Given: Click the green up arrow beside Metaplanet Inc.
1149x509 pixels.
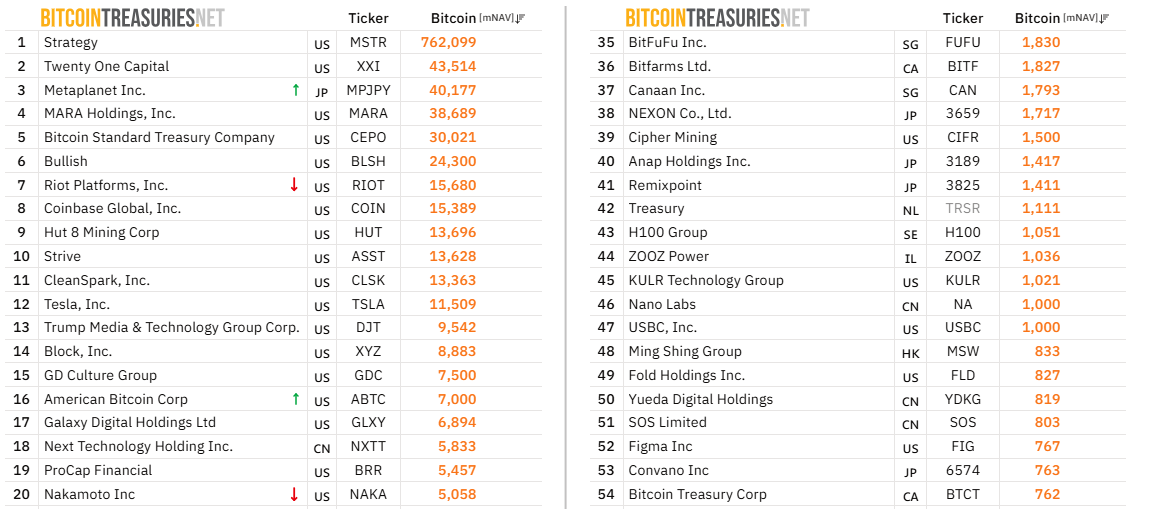Looking at the screenshot, I should point(295,90).
